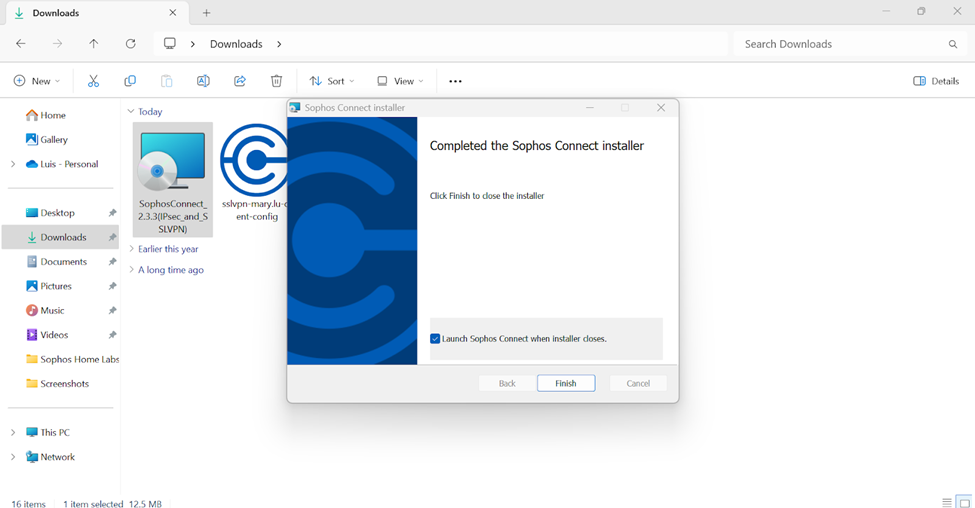Screen dimensions: 975x508
Task: Unpin Downloads using its pin icon
Action: (x=113, y=237)
